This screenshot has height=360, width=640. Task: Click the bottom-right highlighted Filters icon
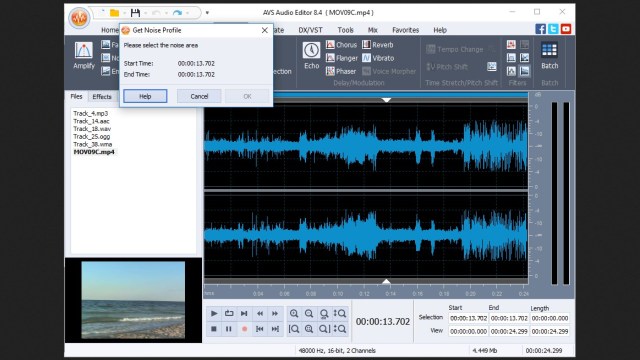[524, 71]
